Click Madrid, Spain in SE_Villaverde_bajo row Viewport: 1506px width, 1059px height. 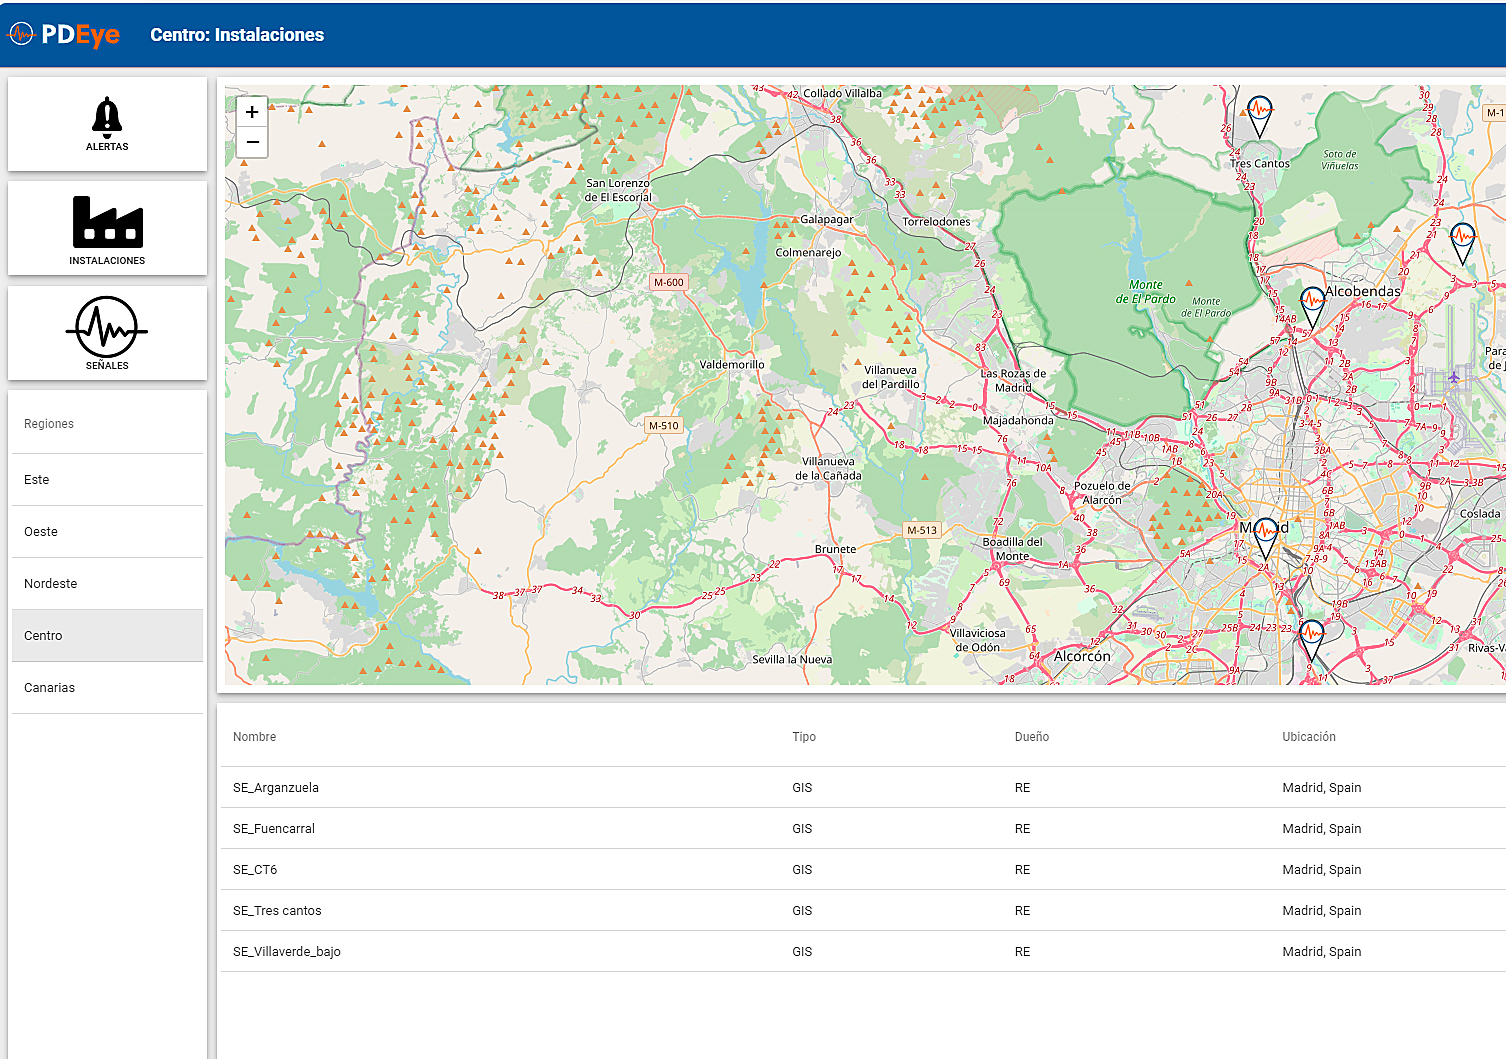pos(1322,952)
